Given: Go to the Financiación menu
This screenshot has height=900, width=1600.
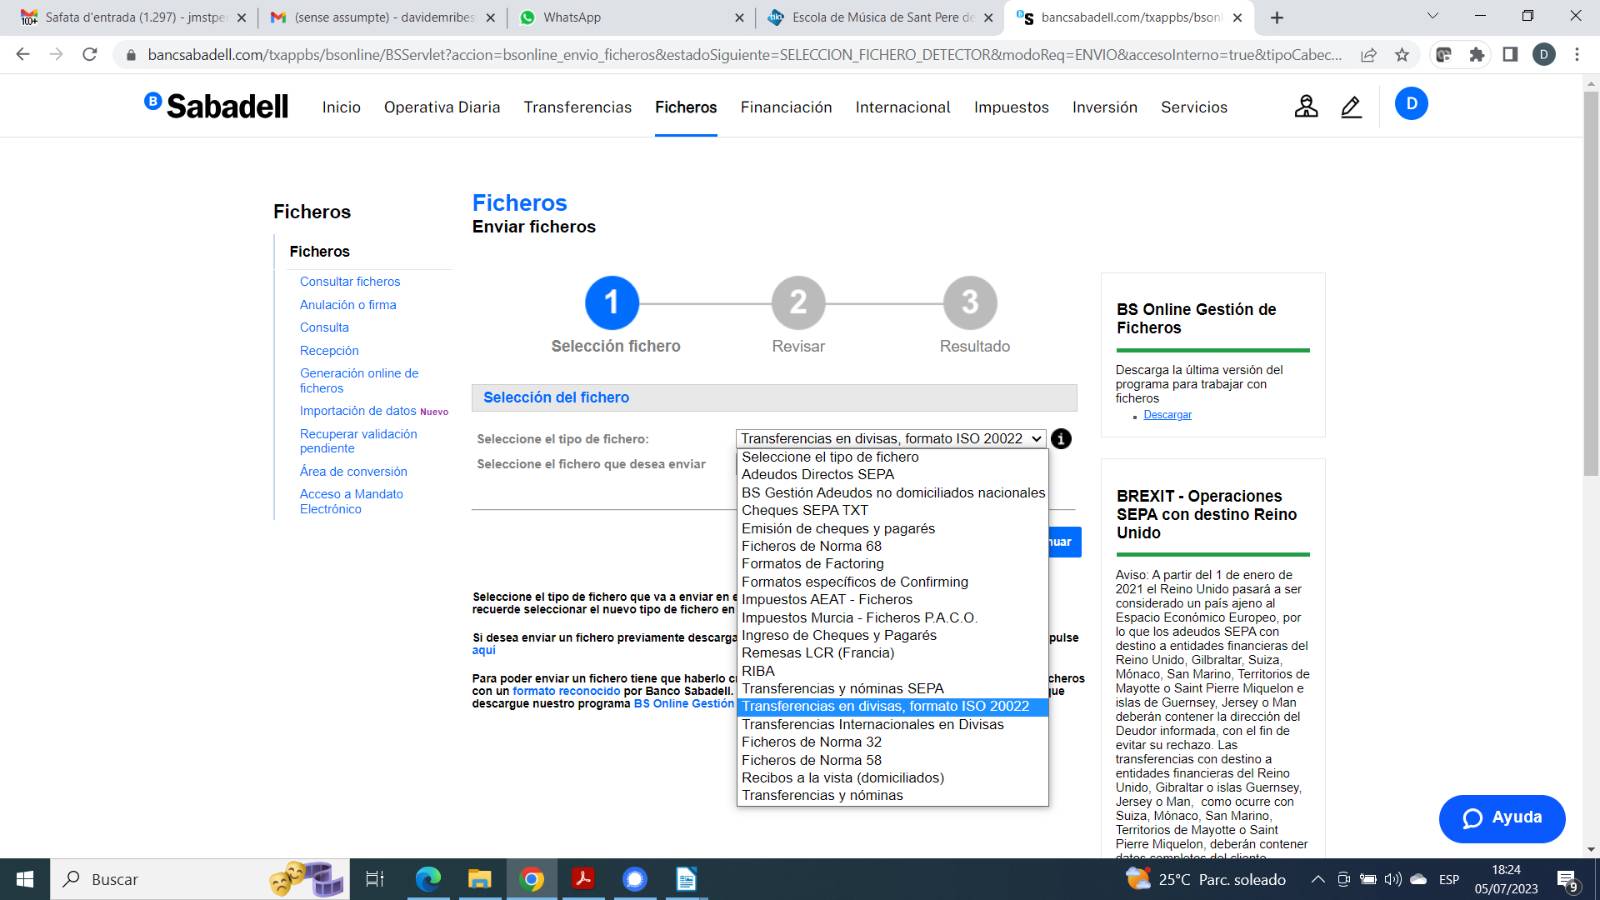Looking at the screenshot, I should [785, 107].
